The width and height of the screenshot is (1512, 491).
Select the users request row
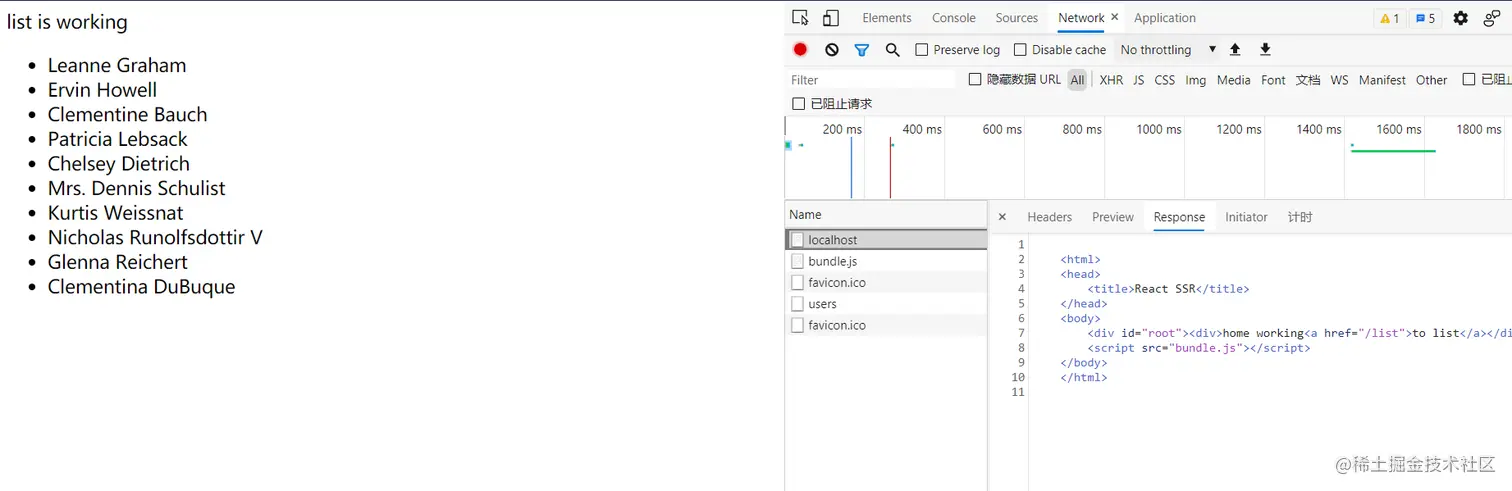886,304
